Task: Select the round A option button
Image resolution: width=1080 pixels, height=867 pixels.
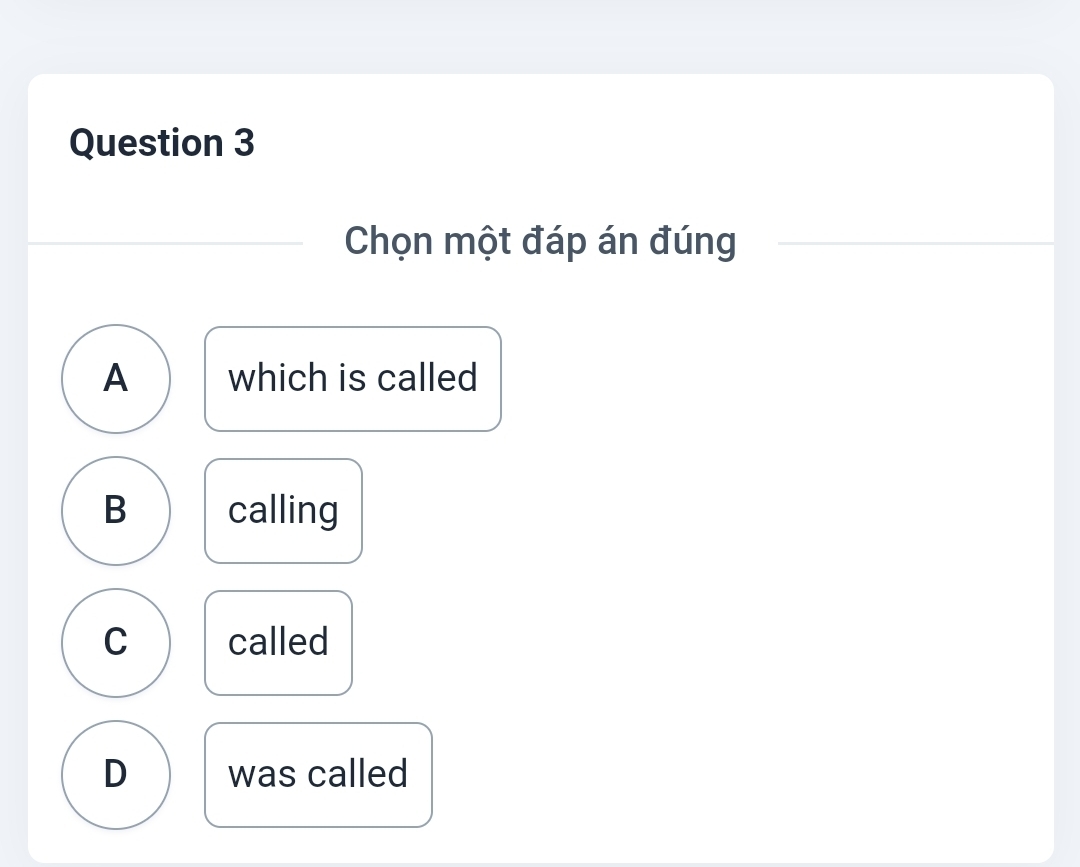Action: point(116,379)
